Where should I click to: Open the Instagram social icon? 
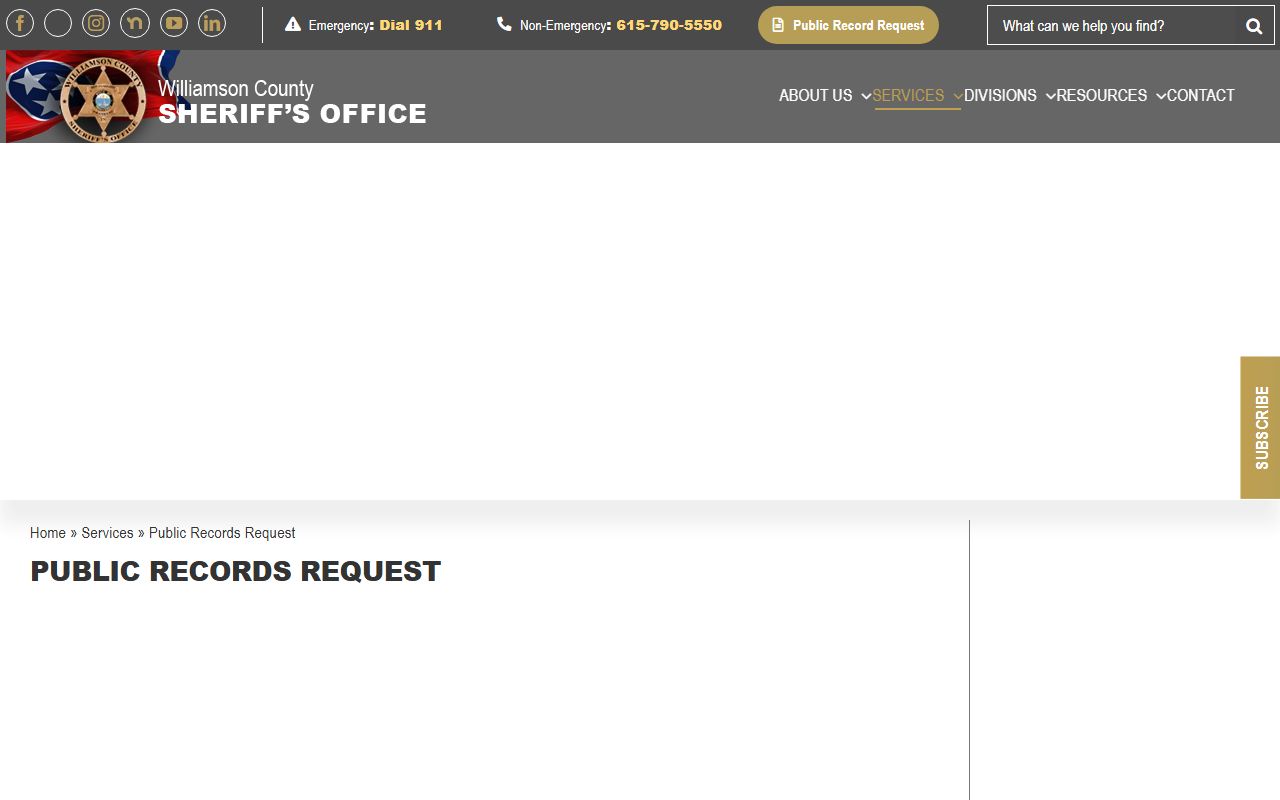coord(96,23)
